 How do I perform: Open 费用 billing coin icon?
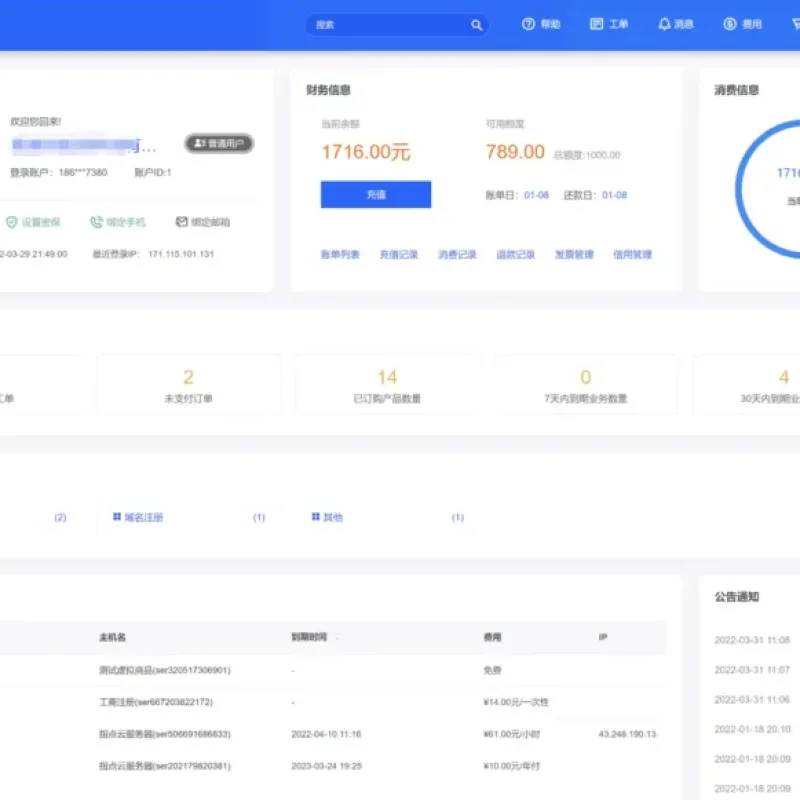[730, 24]
